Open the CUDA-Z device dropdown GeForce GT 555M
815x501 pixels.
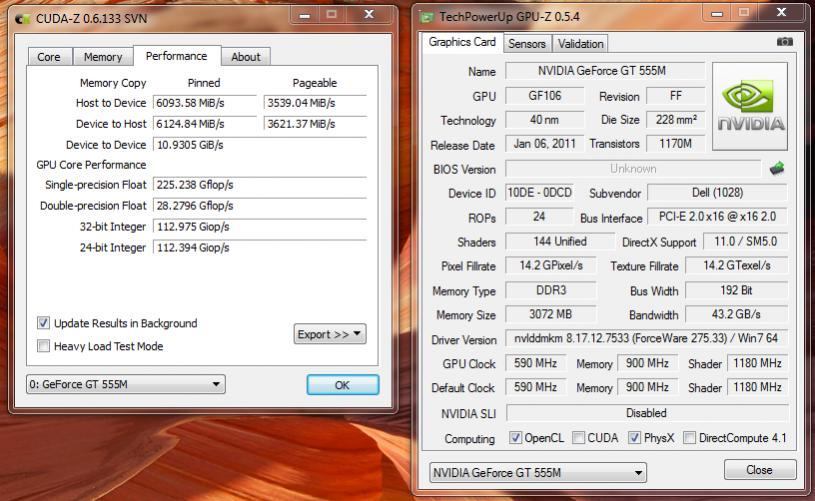tap(126, 384)
